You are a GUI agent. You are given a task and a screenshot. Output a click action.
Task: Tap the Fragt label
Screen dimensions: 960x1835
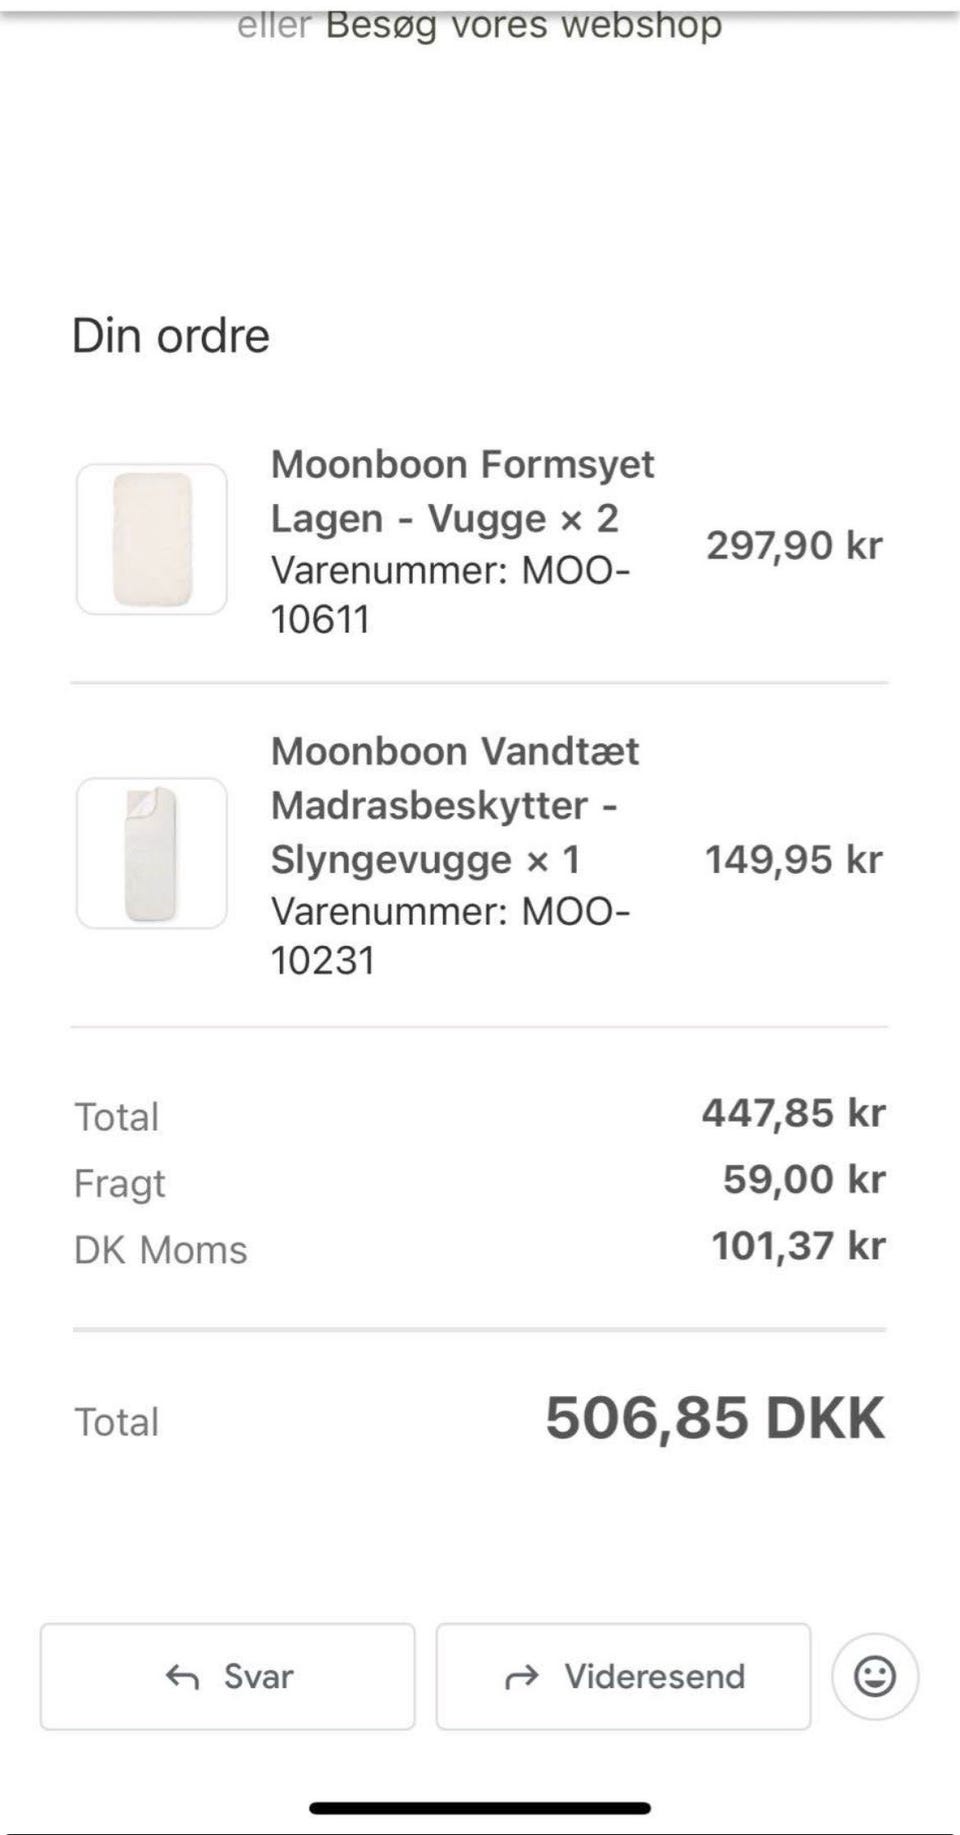point(120,1184)
